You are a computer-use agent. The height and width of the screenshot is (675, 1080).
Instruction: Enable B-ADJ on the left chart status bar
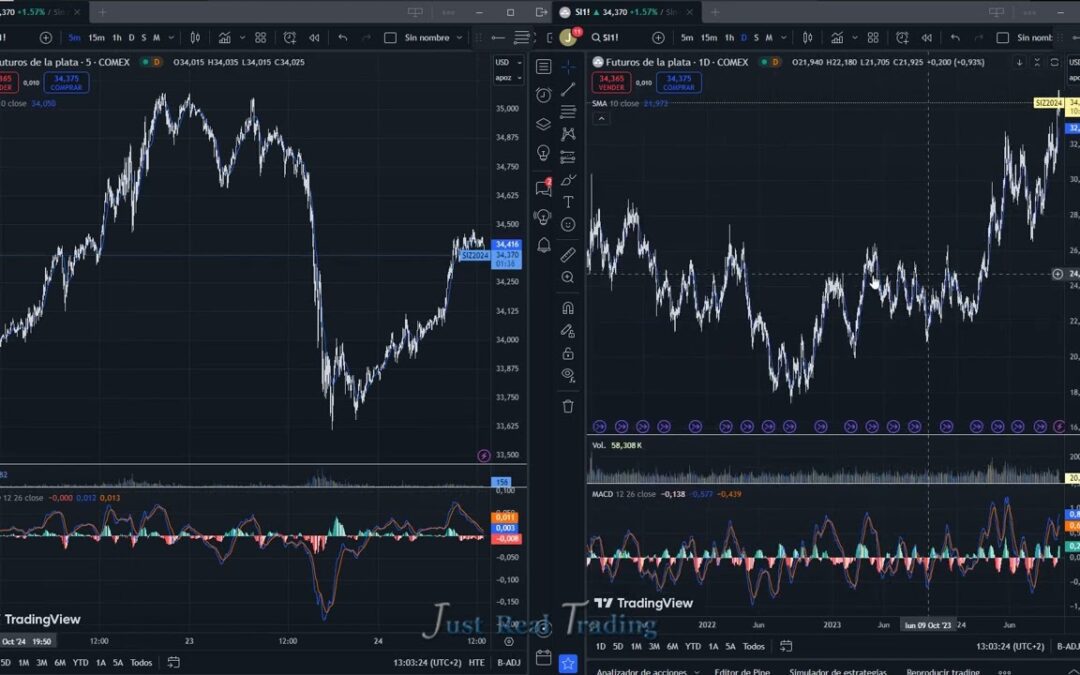[509, 663]
